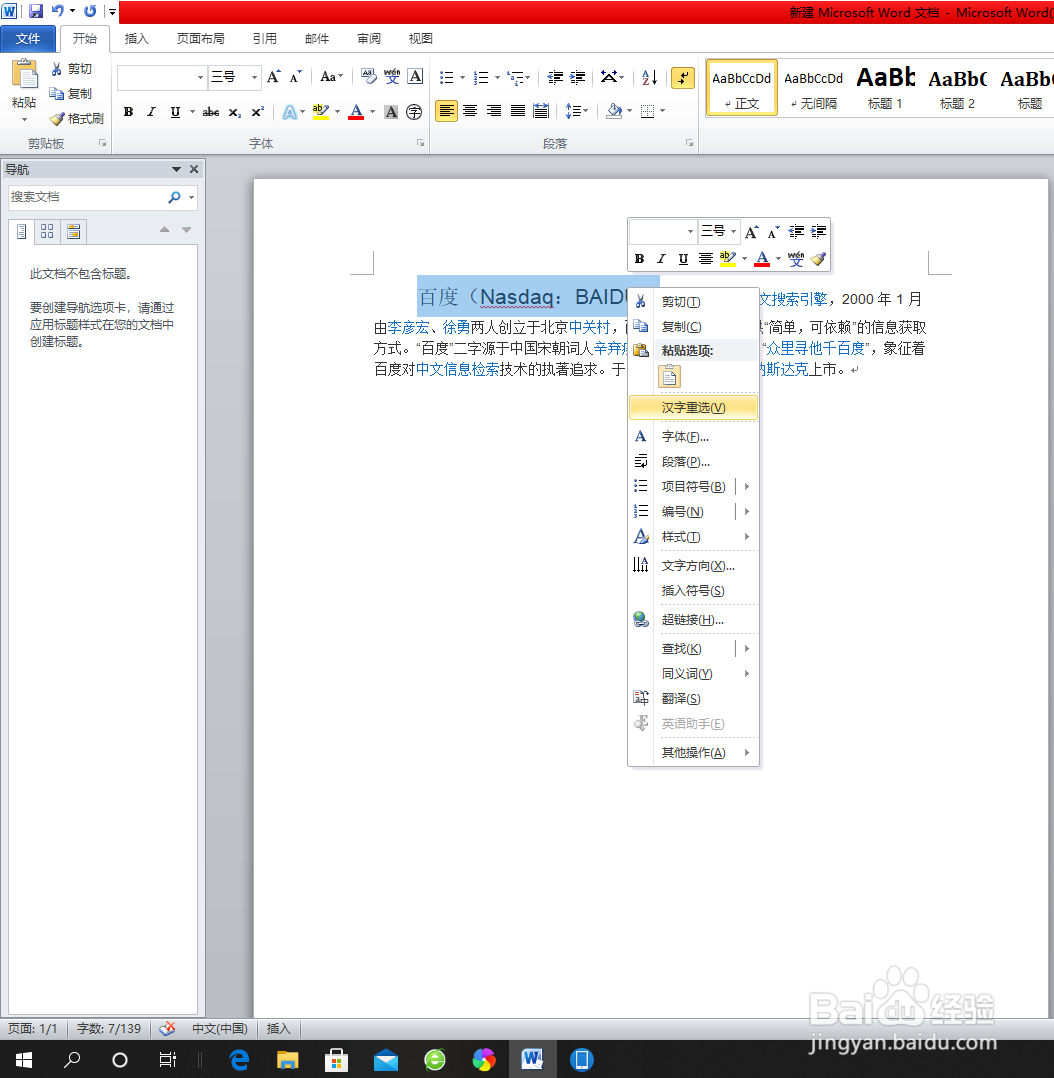This screenshot has height=1078, width=1054.
Task: Open line spacing dropdown
Action: 576,111
